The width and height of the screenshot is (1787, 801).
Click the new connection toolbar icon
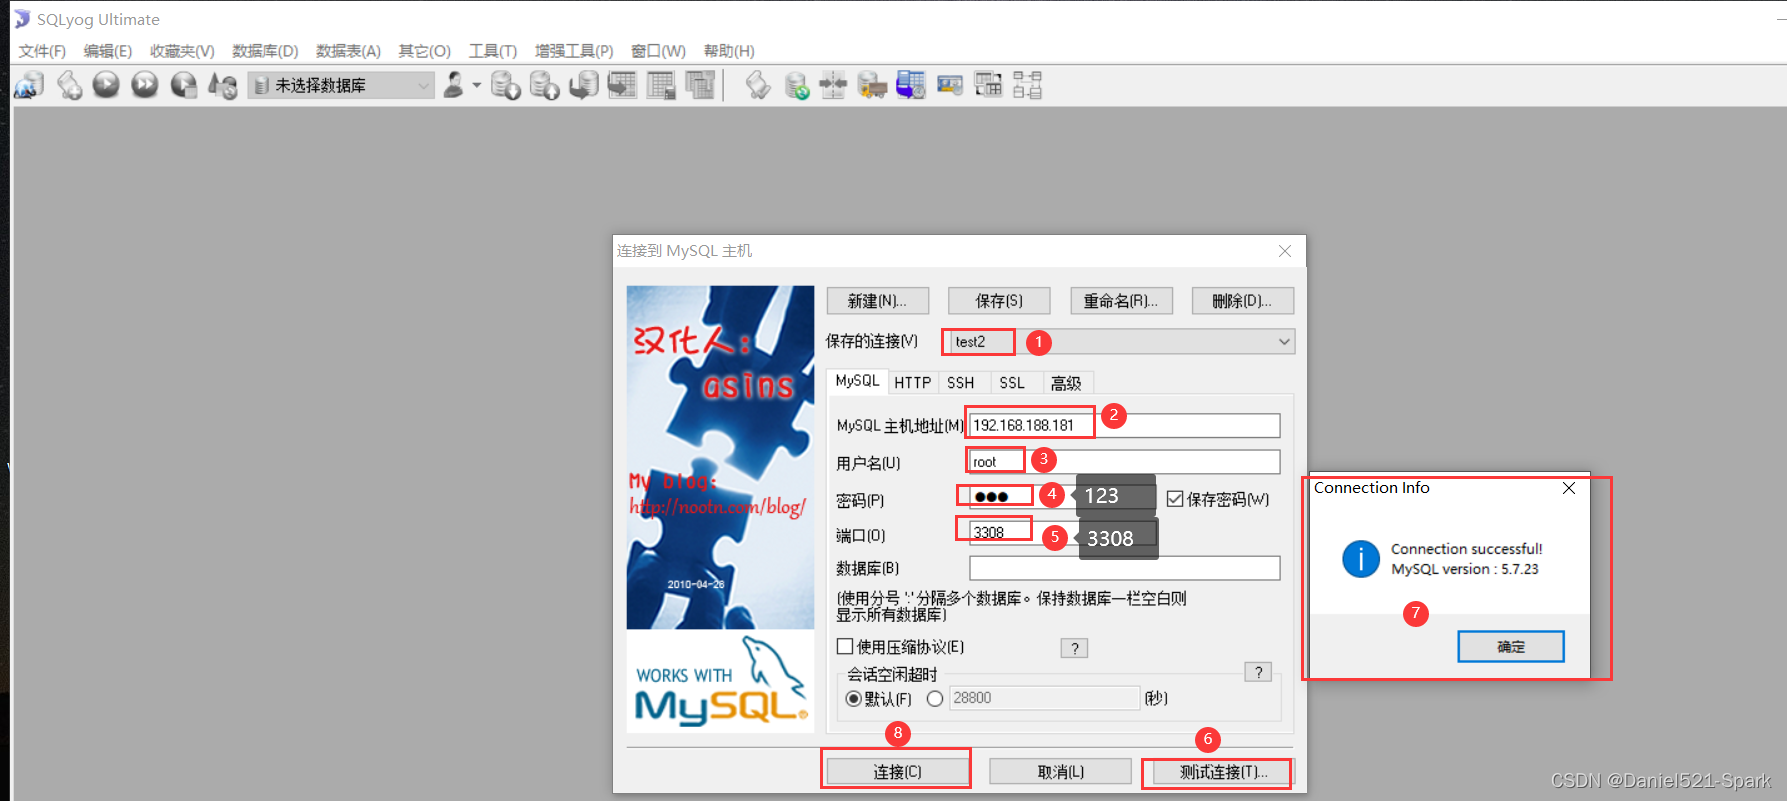[29, 85]
